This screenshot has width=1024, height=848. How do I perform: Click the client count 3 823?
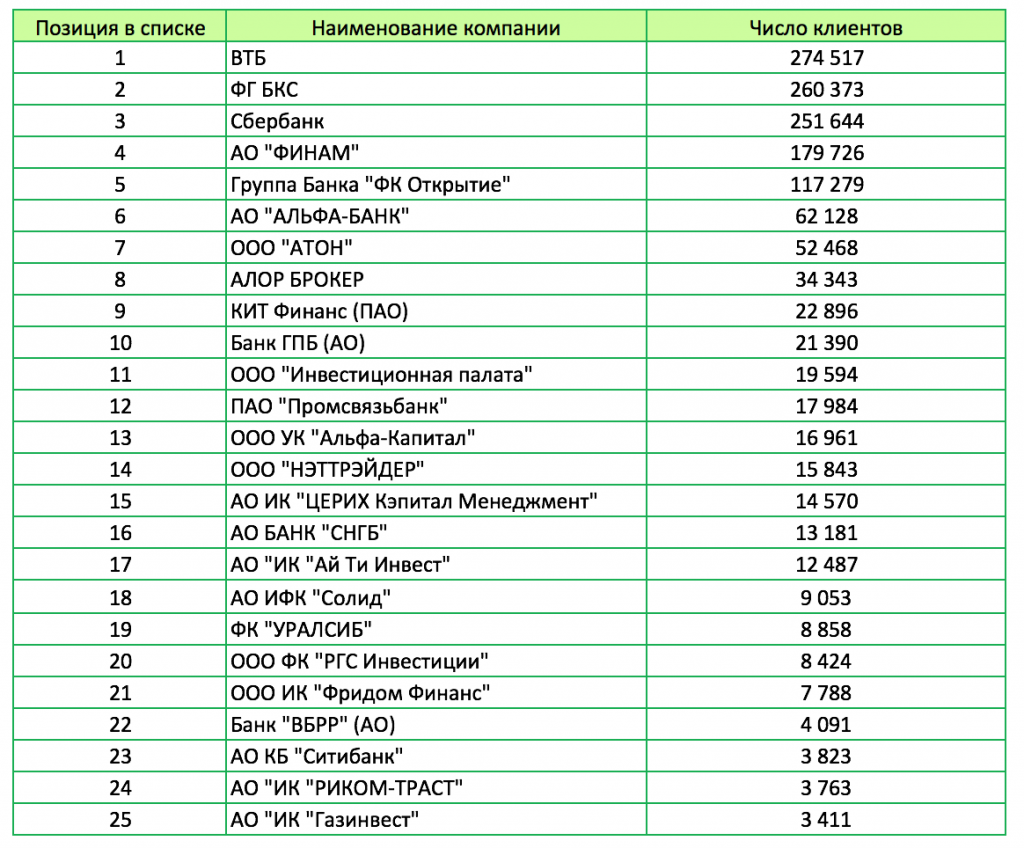click(x=826, y=756)
